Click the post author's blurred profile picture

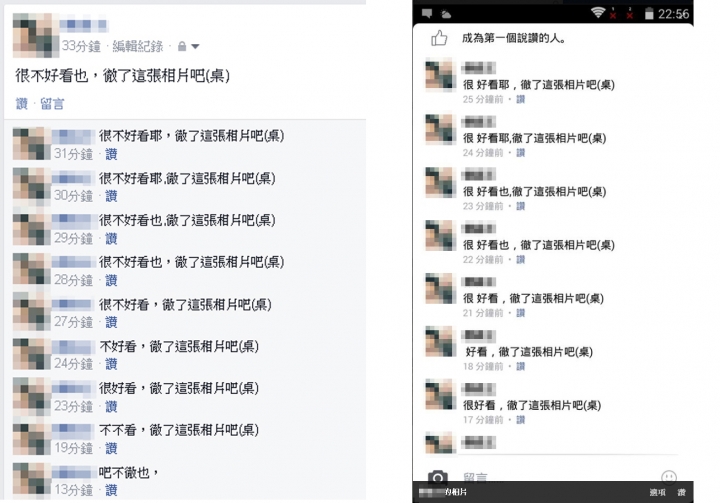point(36,35)
